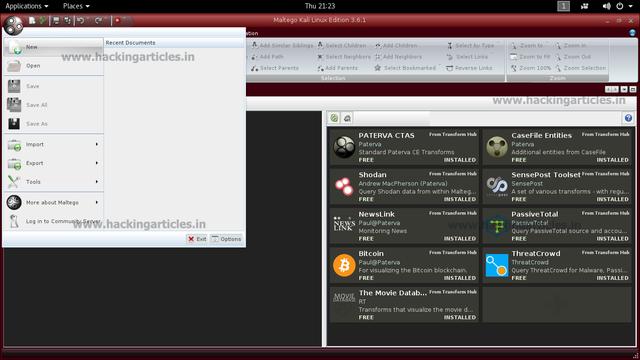Select the Save As menu entry
The width and height of the screenshot is (640, 360).
(53, 124)
